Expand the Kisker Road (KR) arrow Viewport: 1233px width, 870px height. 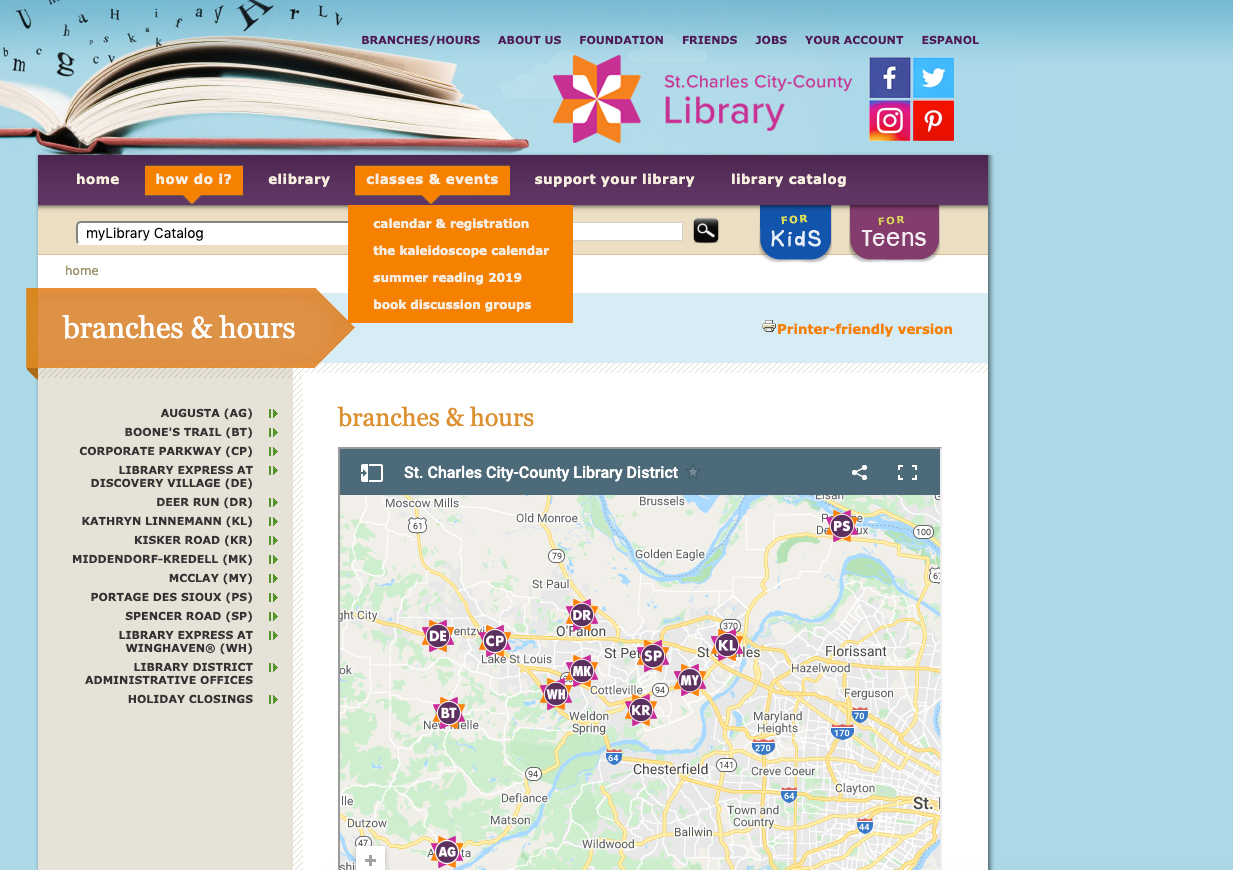[273, 540]
